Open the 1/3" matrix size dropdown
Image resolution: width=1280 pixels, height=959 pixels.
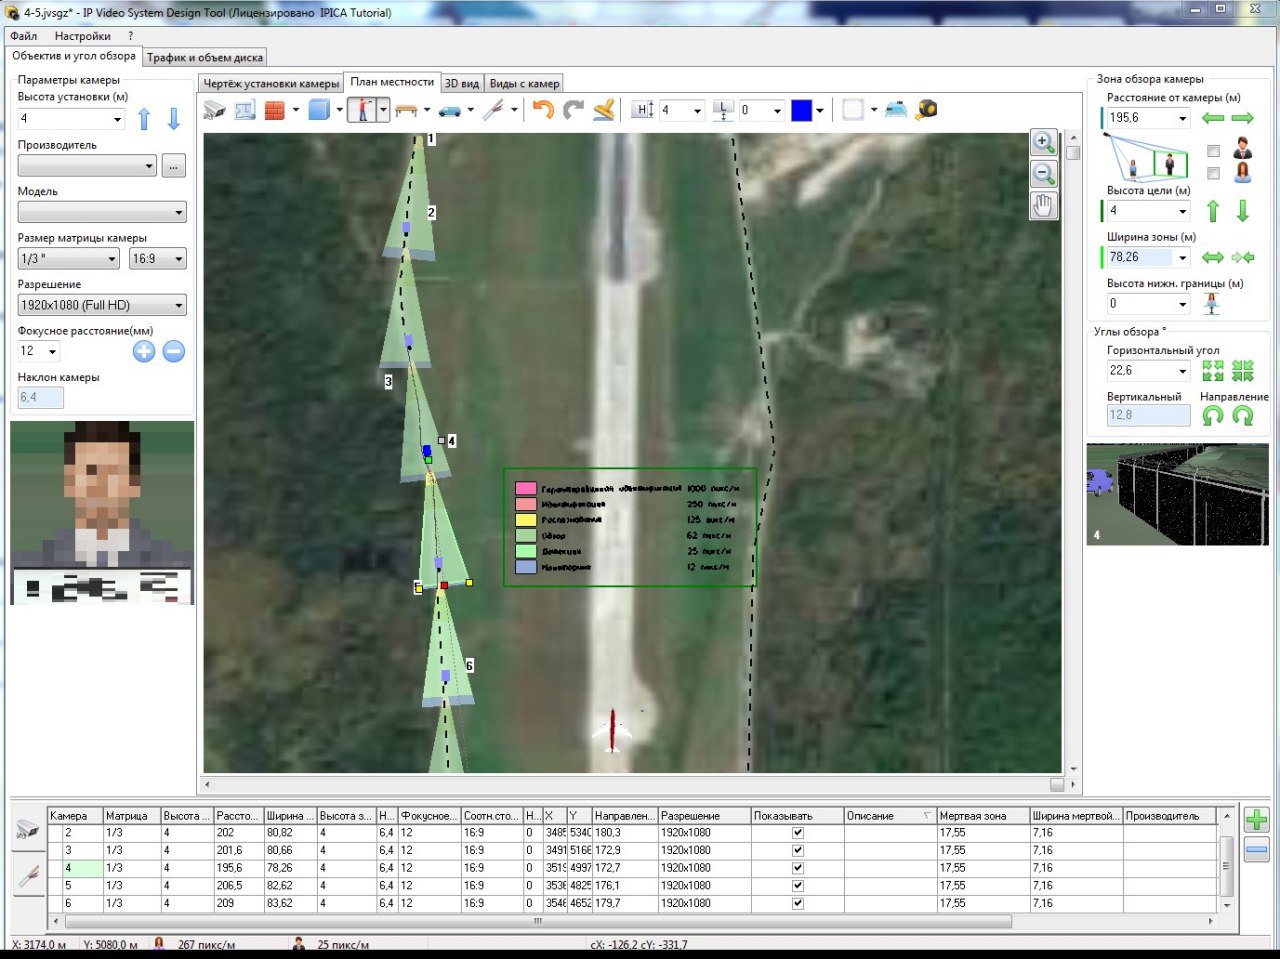[112, 259]
